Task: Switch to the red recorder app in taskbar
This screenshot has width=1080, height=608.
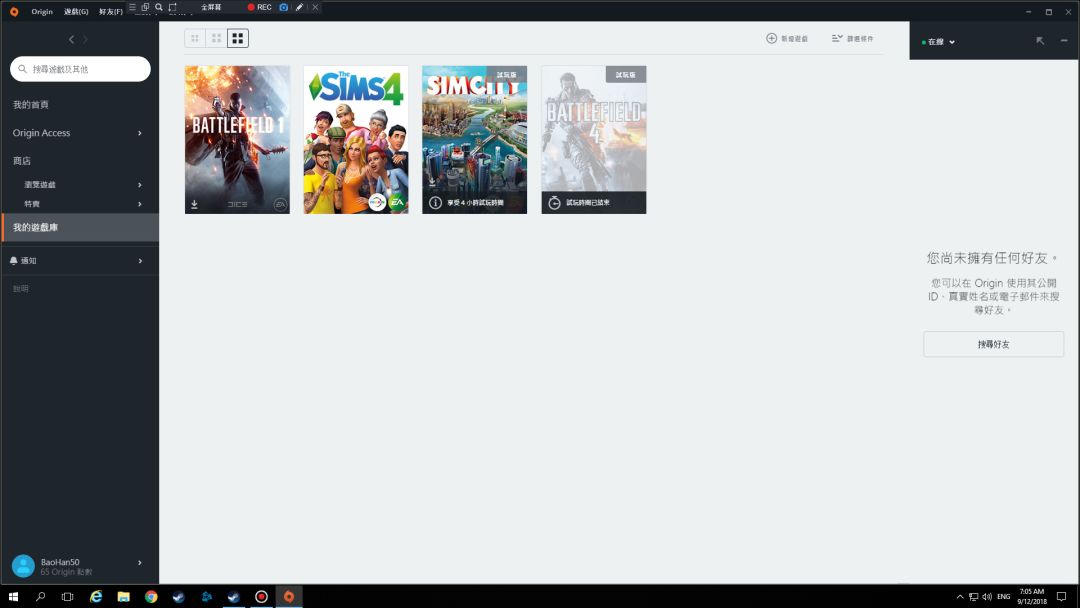Action: click(261, 596)
